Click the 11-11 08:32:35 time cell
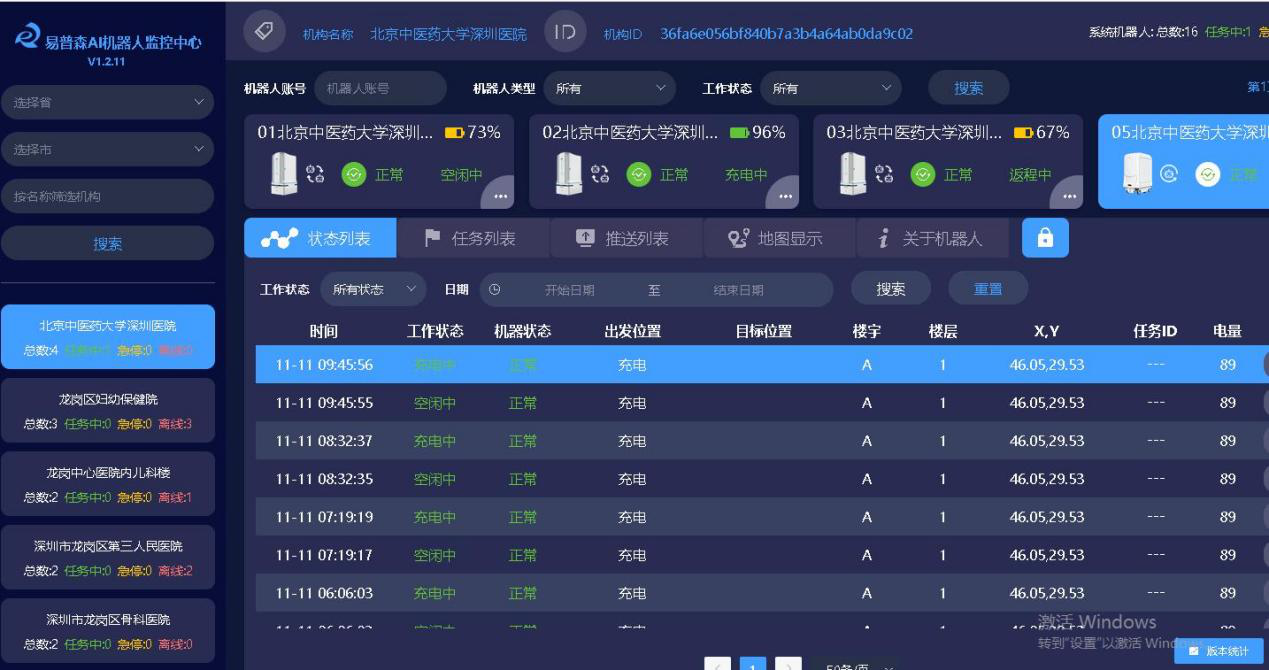1269x670 pixels. click(324, 479)
